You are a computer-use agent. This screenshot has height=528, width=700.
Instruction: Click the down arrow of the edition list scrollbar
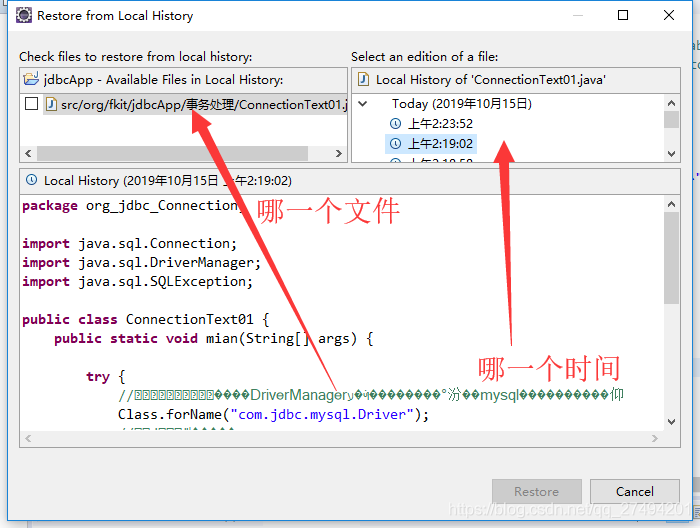pyautogui.click(x=671, y=154)
